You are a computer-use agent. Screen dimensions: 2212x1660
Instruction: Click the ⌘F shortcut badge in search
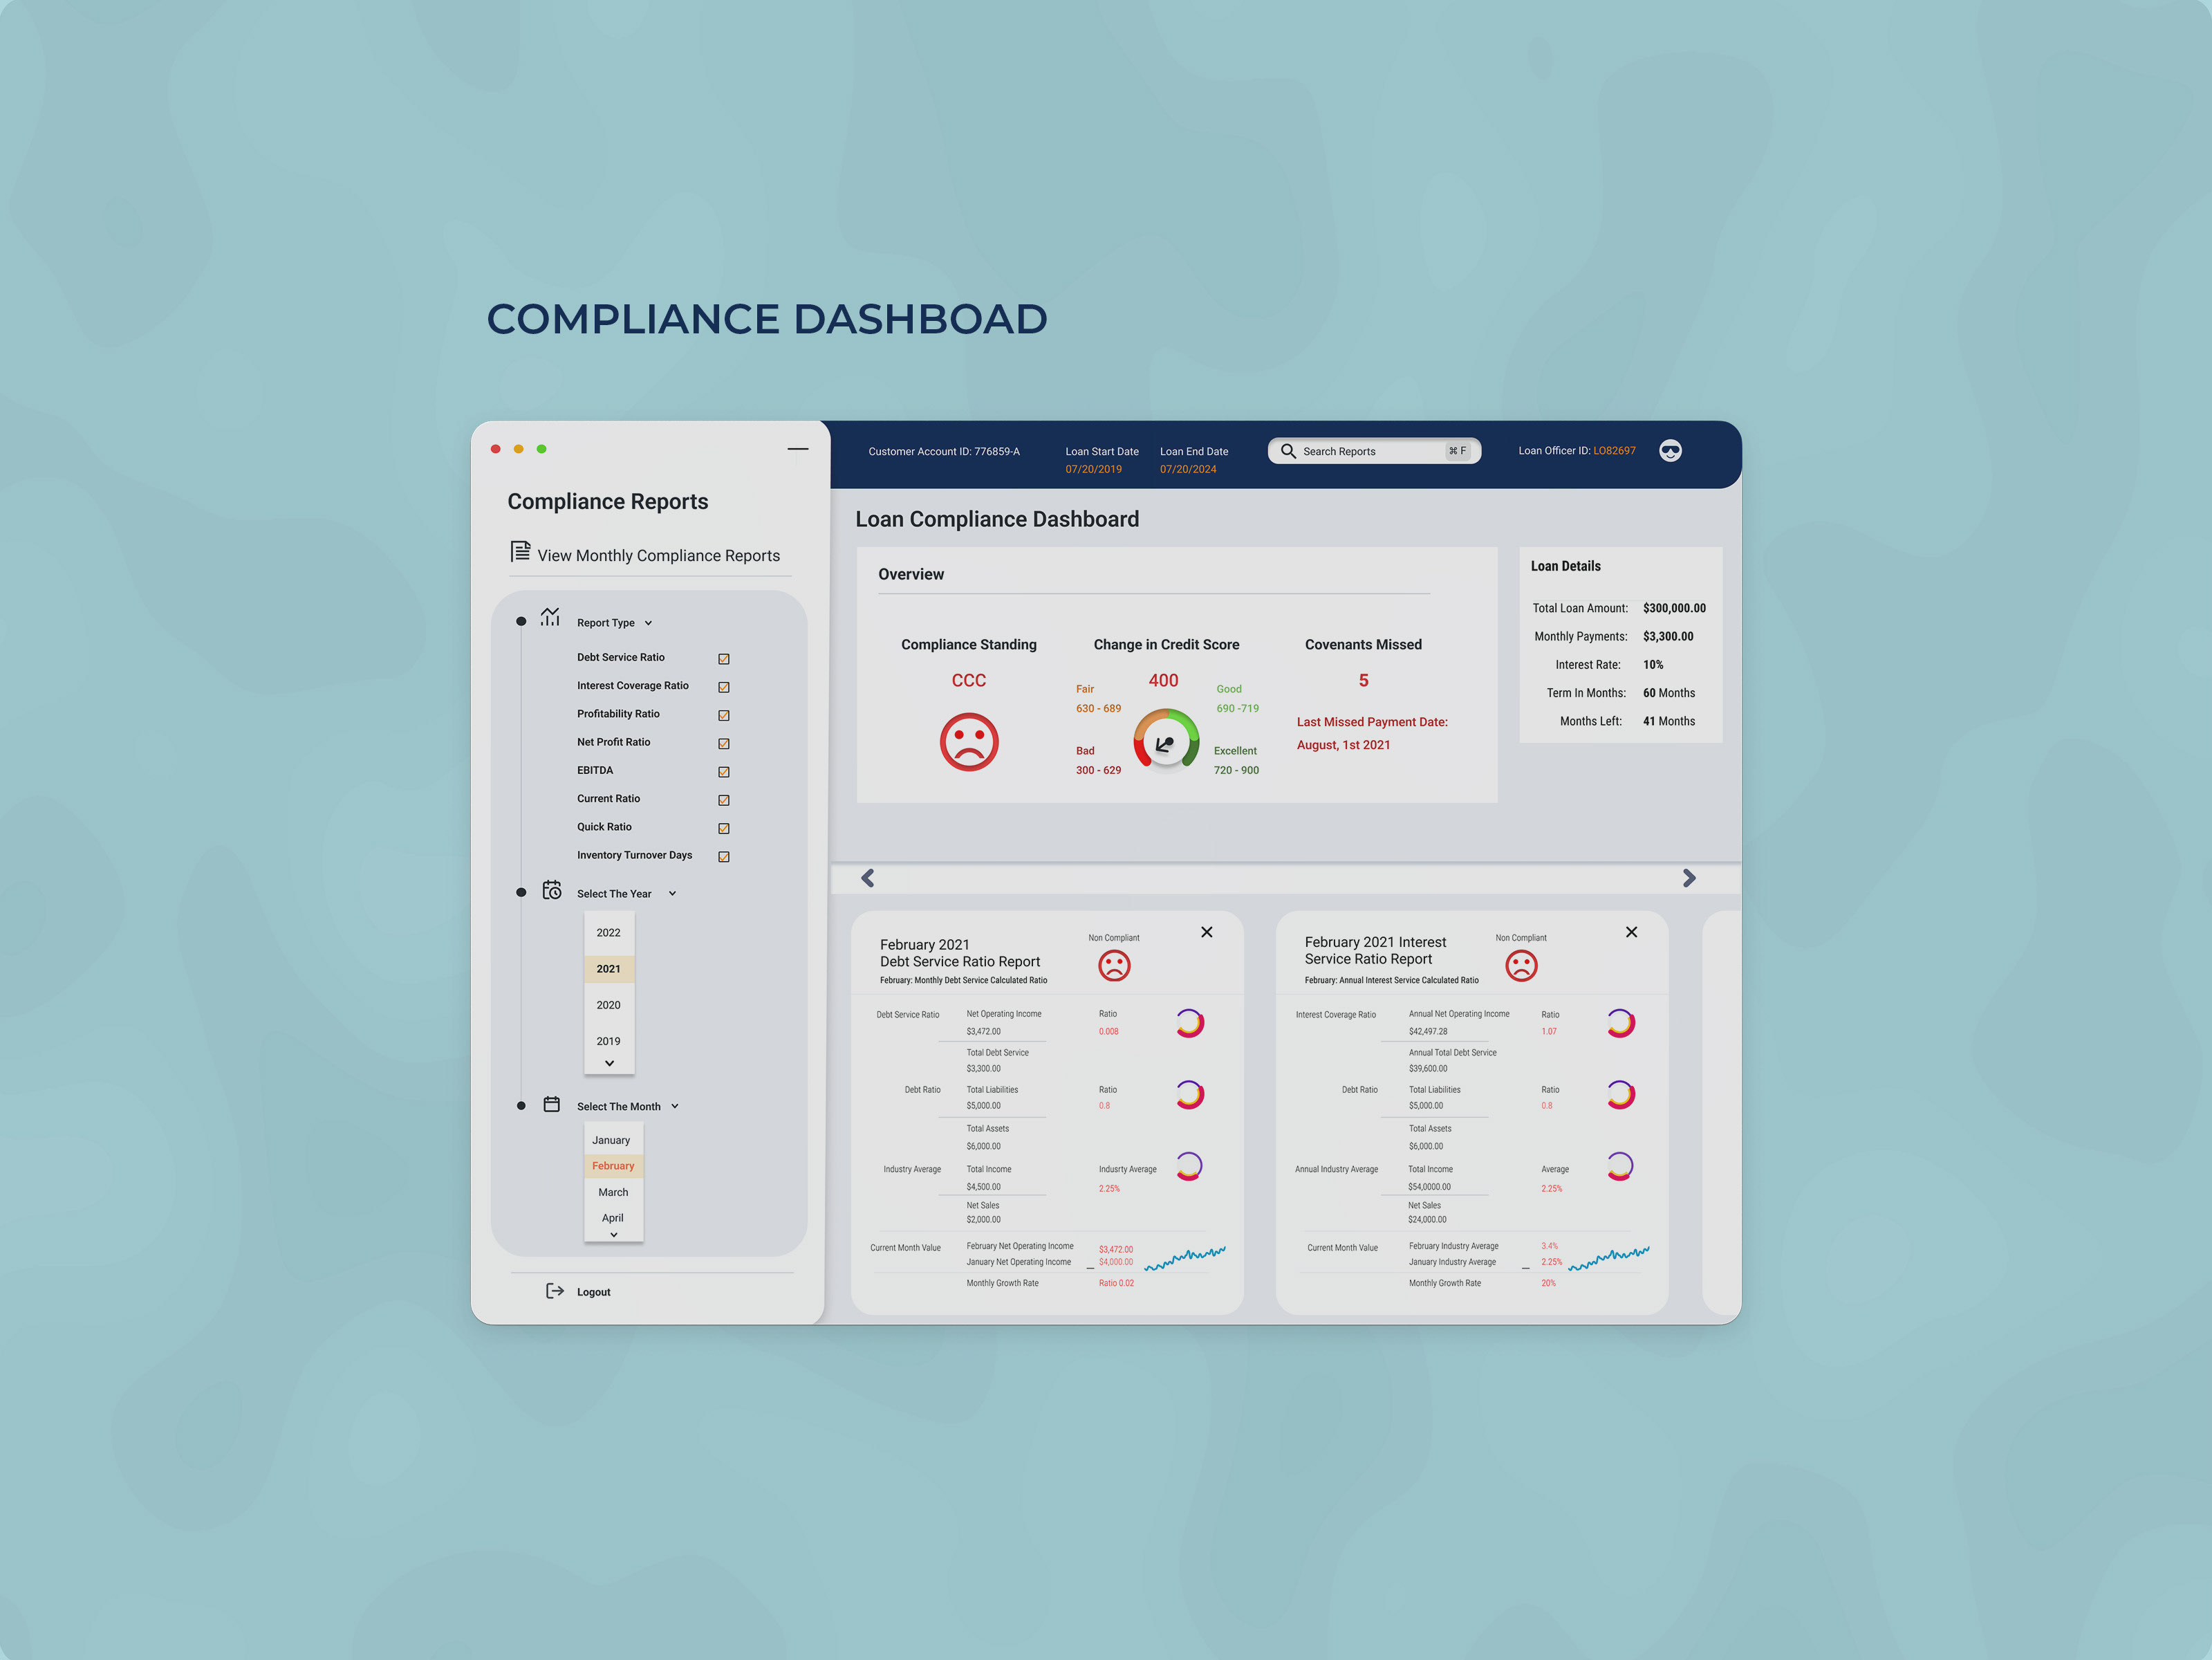point(1458,451)
